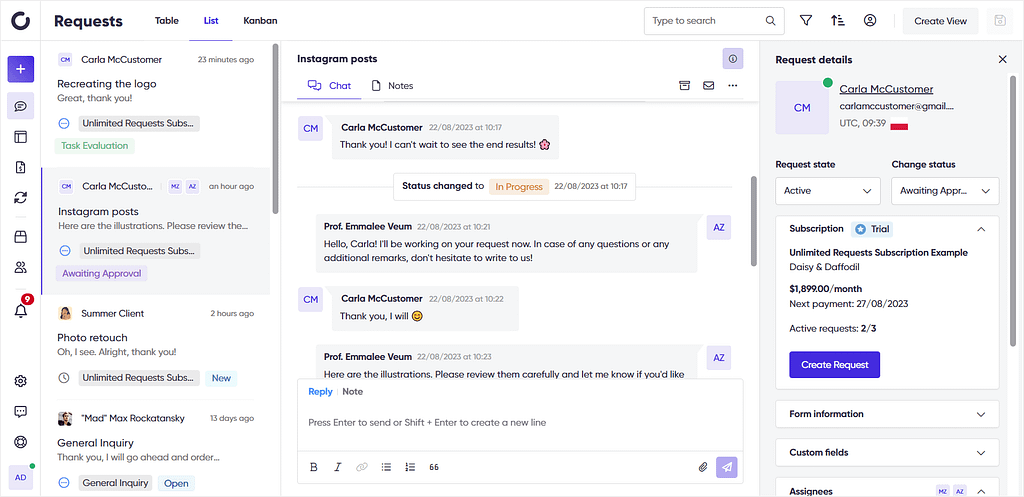The width and height of the screenshot is (1024, 497).
Task: Open the chat requests sidebar icon
Action: pos(21,106)
